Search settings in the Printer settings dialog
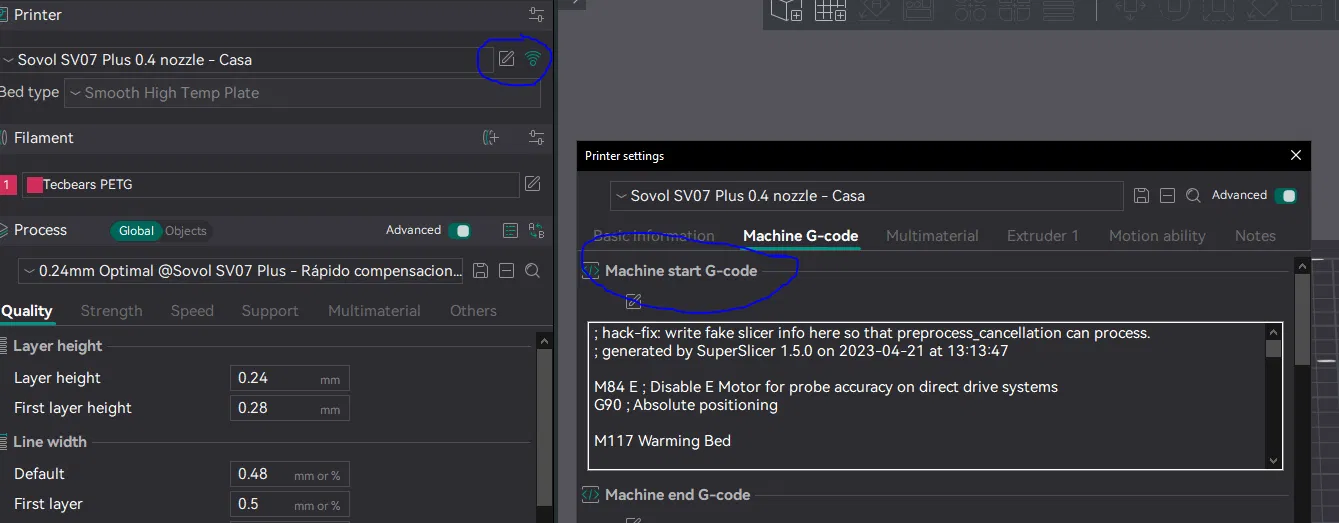 [x=1193, y=196]
